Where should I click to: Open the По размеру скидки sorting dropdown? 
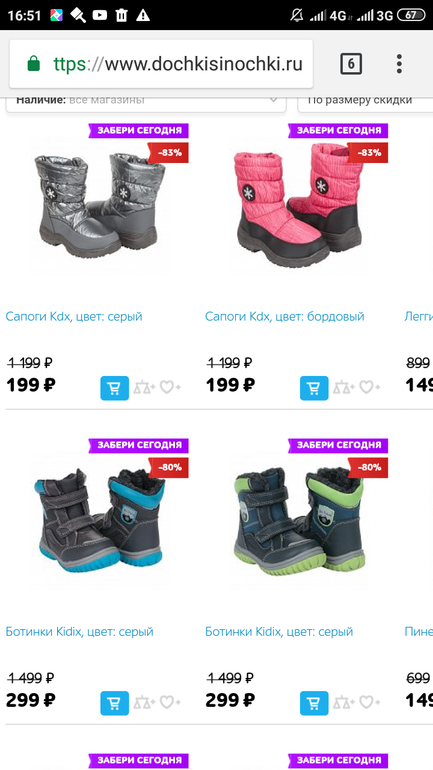point(365,101)
